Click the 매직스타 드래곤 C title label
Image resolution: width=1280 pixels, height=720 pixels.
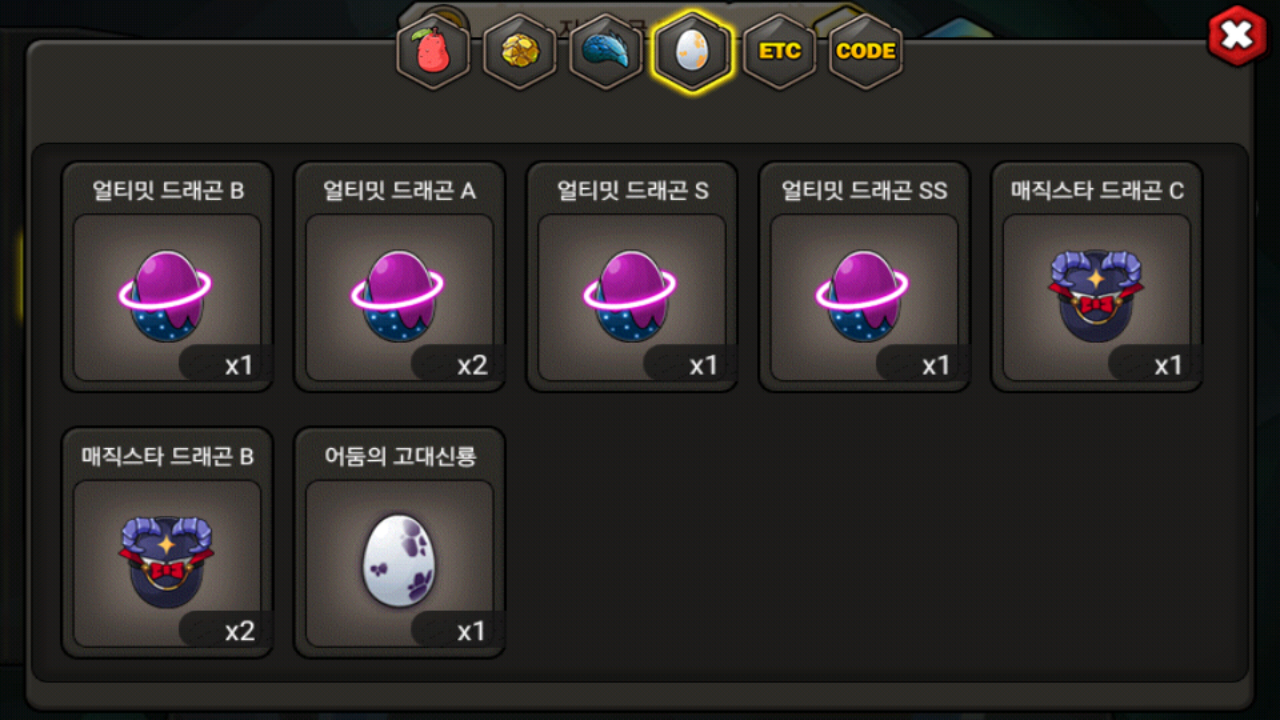1097,191
